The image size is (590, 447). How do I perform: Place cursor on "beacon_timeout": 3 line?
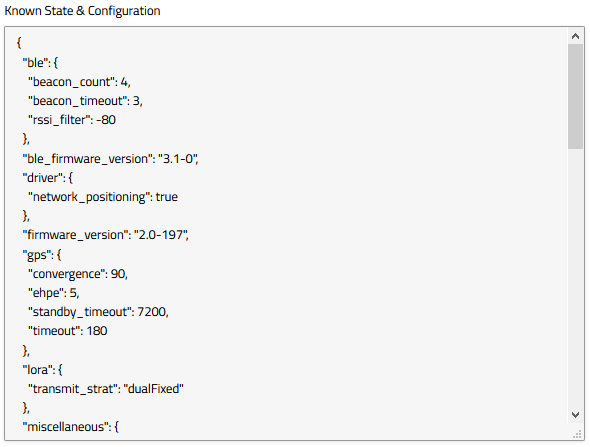pyautogui.click(x=85, y=101)
